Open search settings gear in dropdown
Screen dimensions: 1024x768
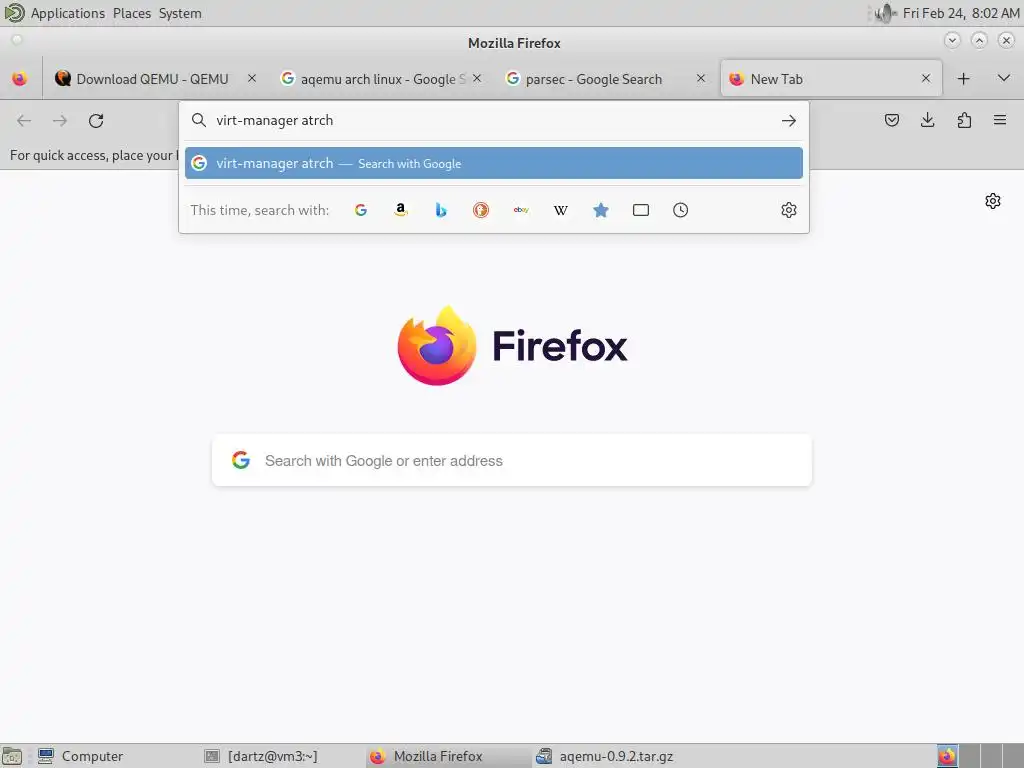789,210
